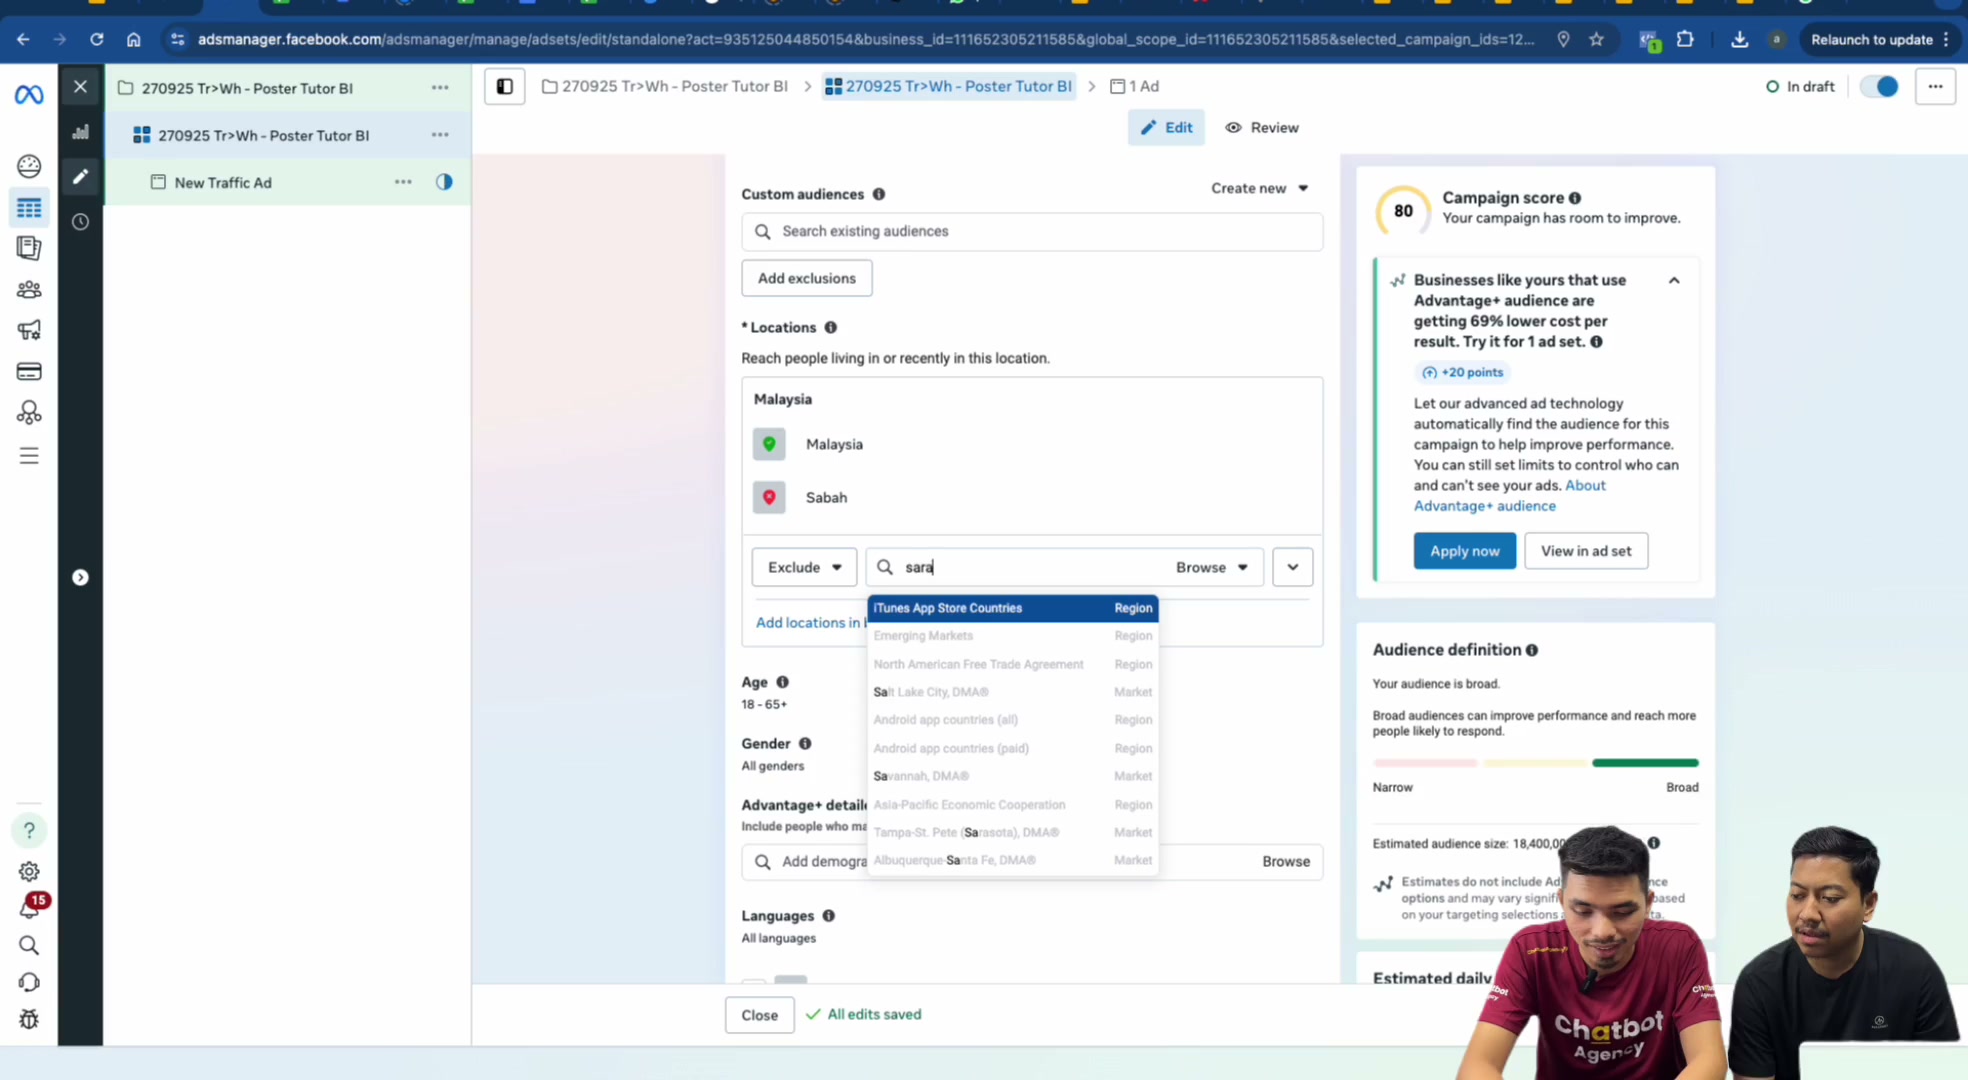1968x1080 pixels.
Task: Open the Create new audience dropdown
Action: coord(1259,188)
